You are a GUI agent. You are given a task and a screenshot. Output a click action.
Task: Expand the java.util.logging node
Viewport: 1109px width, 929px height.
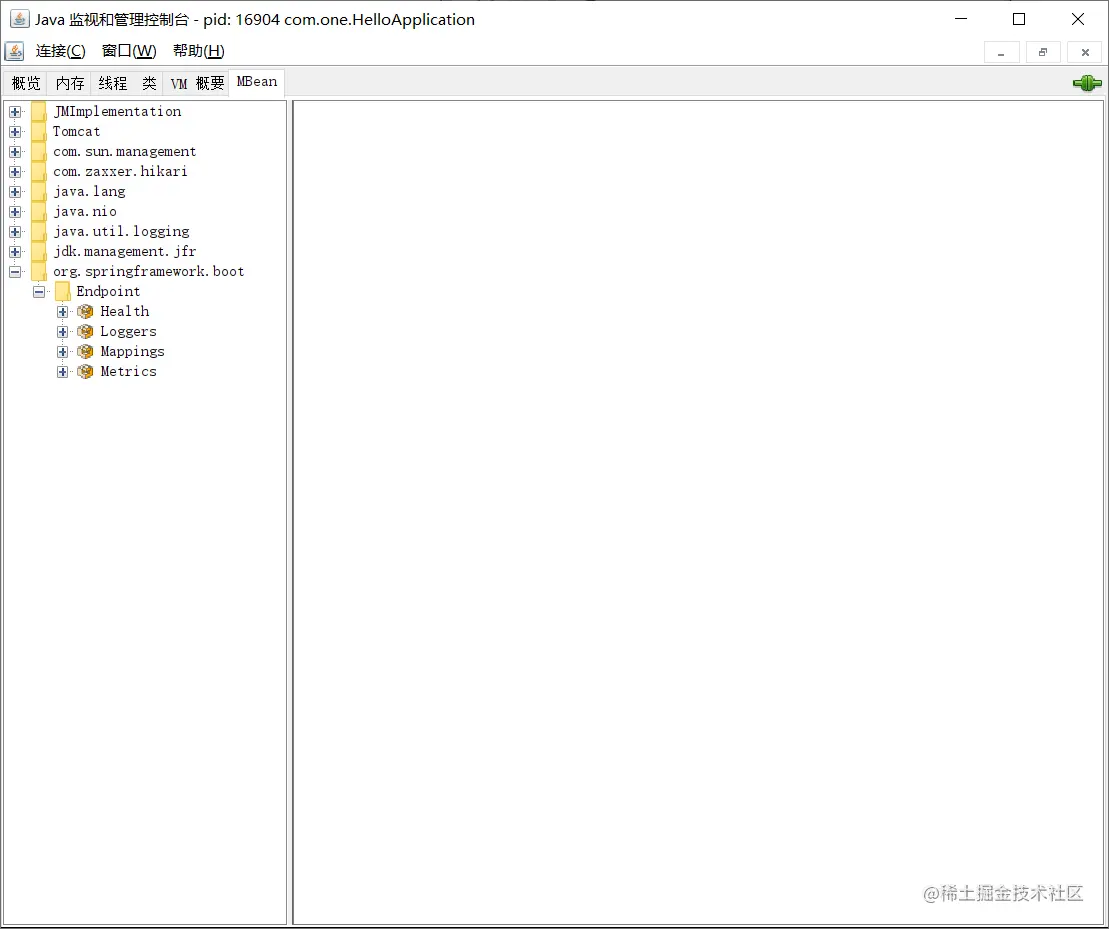coord(15,232)
